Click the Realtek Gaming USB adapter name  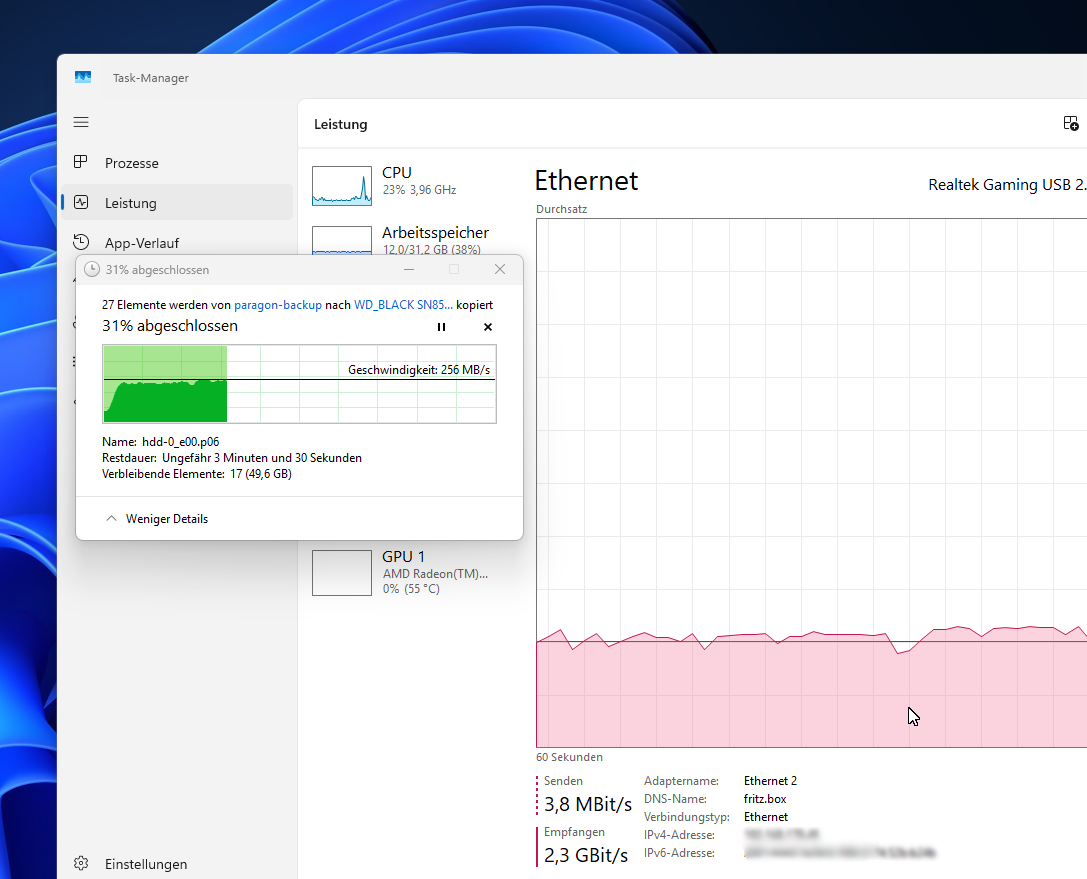[1007, 185]
